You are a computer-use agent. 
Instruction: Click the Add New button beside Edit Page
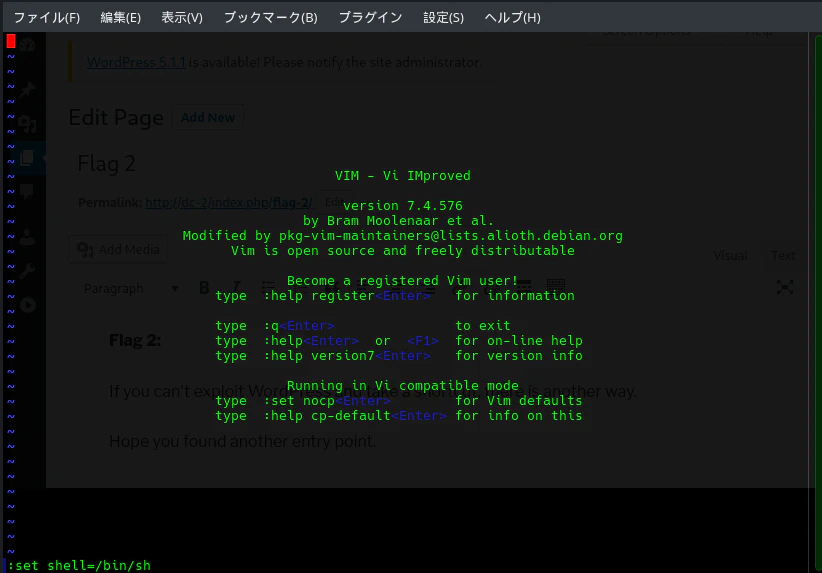(x=208, y=117)
